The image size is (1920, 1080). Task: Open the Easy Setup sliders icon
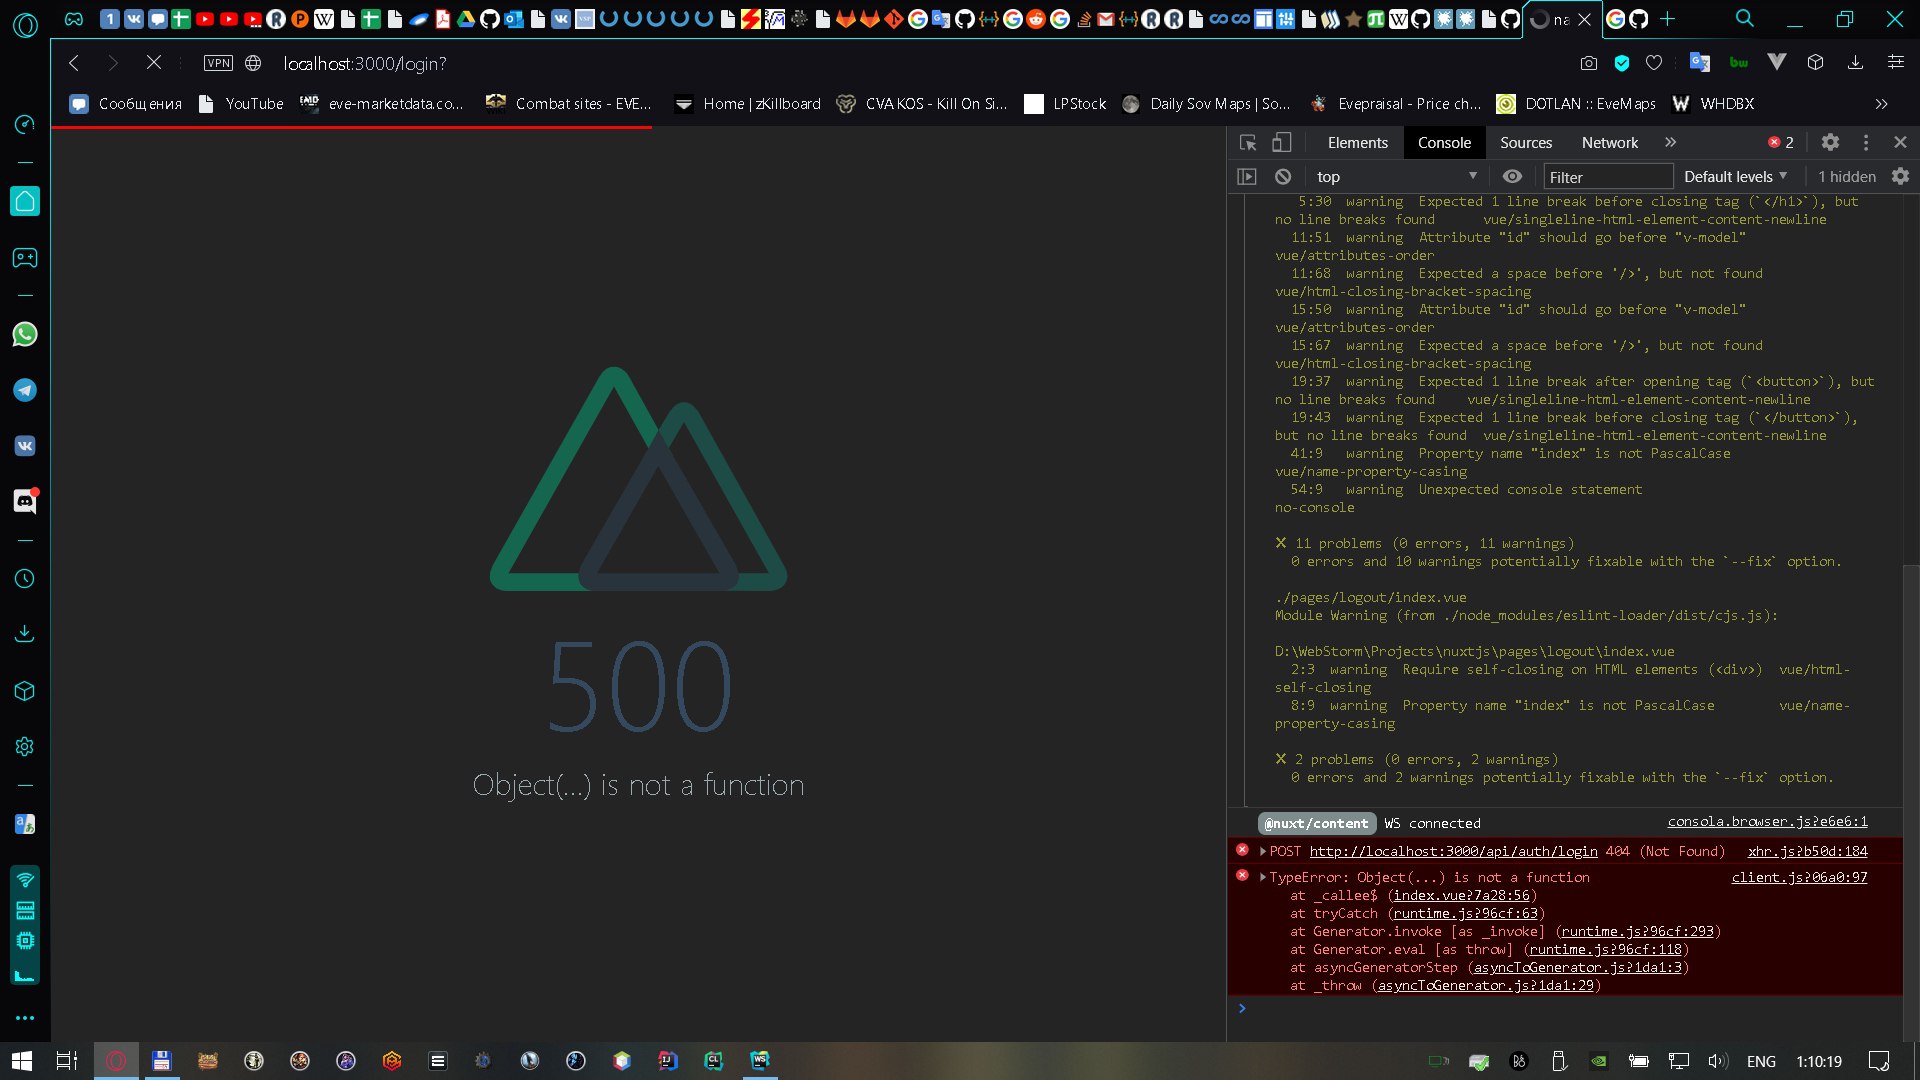coord(1895,63)
